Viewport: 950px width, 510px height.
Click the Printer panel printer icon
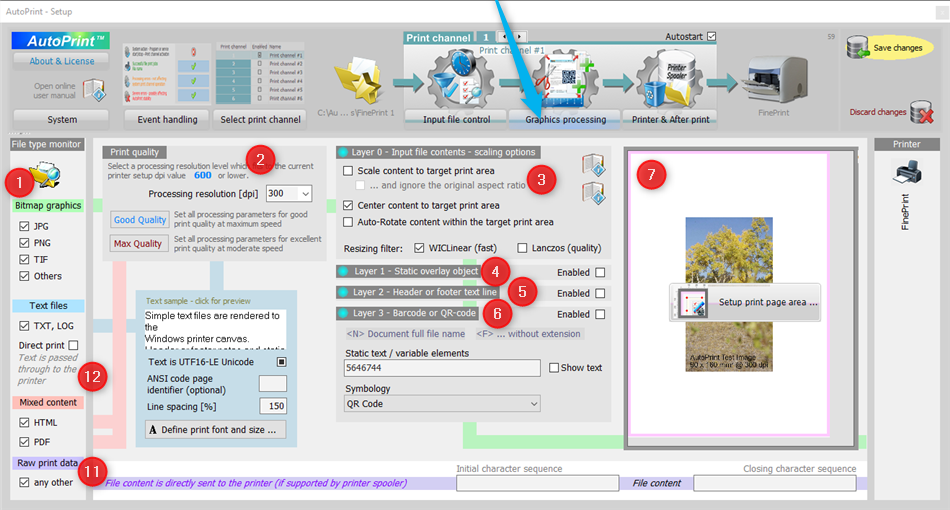click(x=907, y=173)
